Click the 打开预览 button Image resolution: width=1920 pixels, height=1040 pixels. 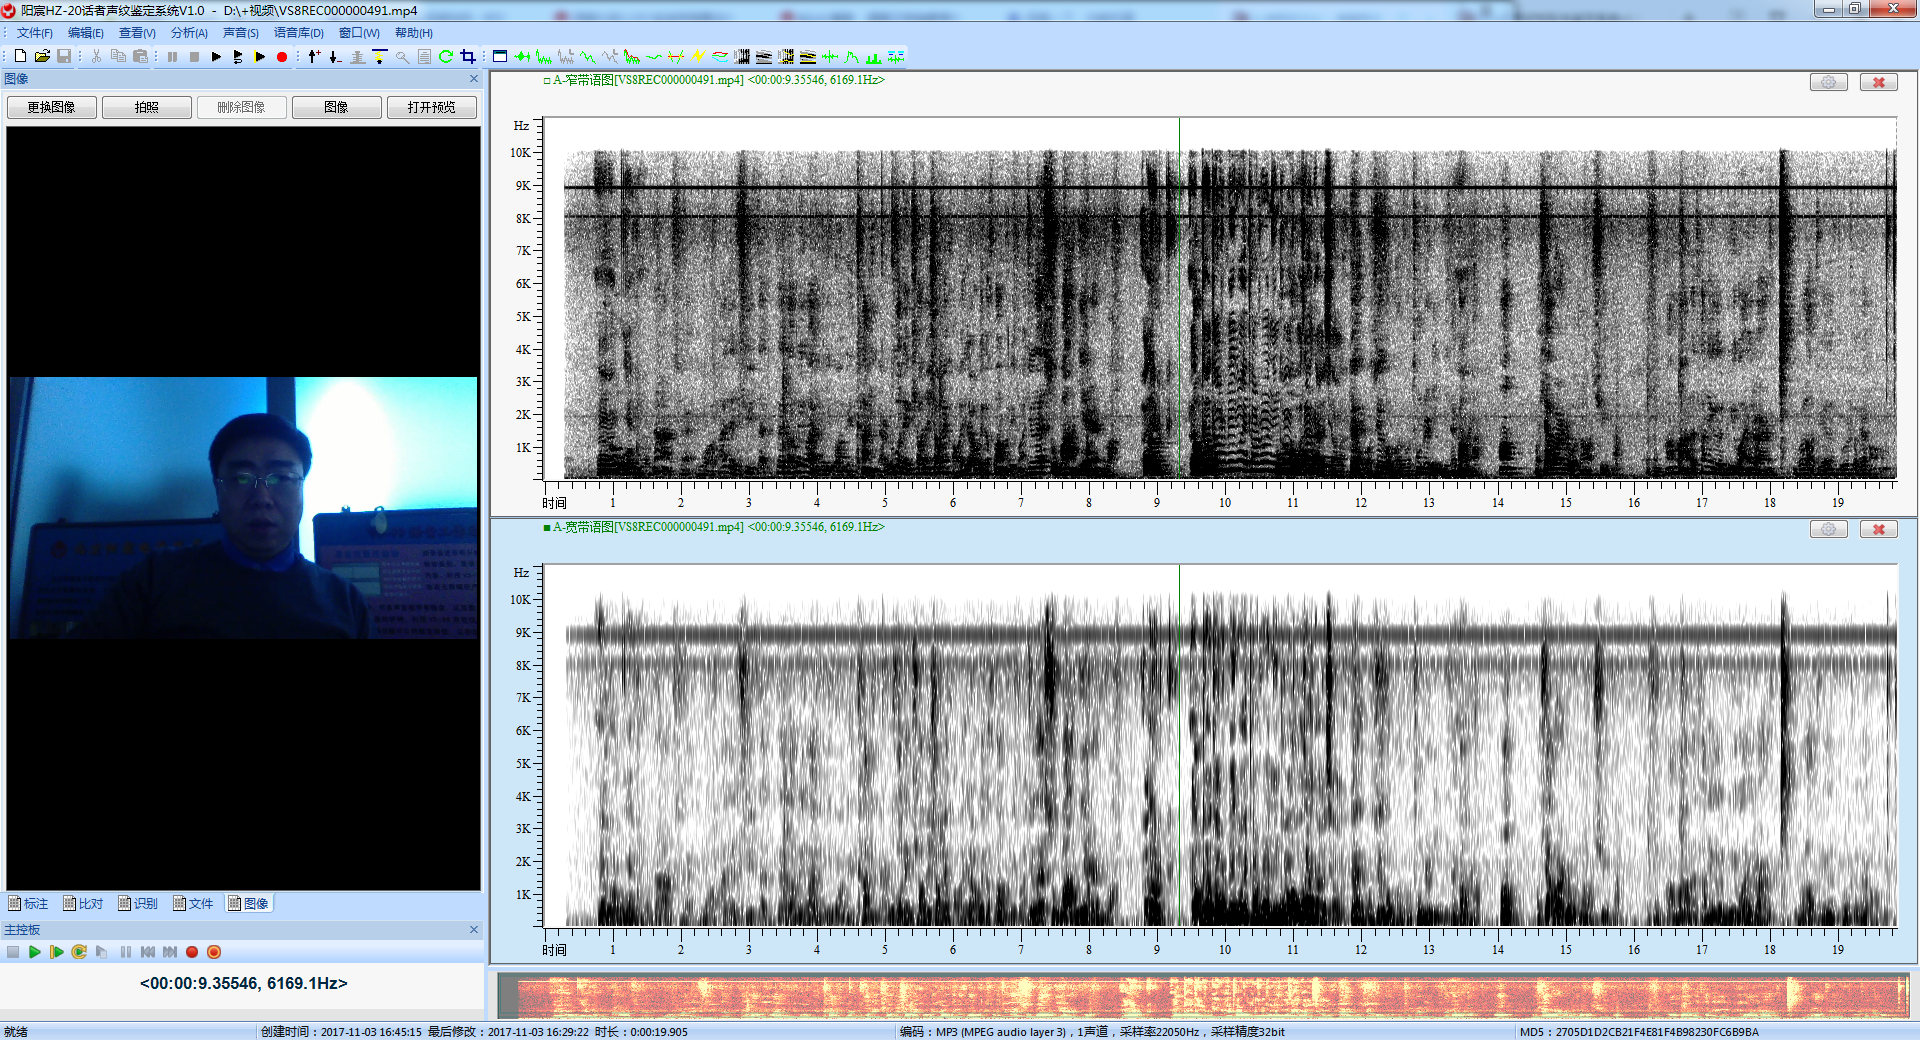(432, 107)
